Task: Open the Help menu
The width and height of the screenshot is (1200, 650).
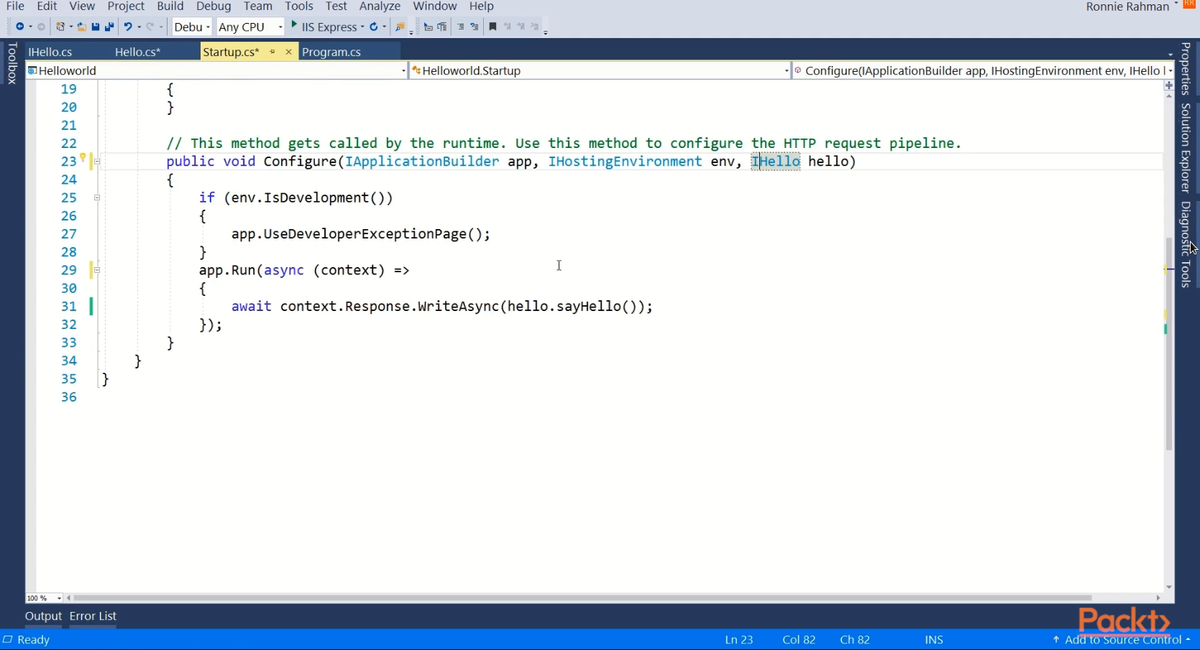Action: 482,6
